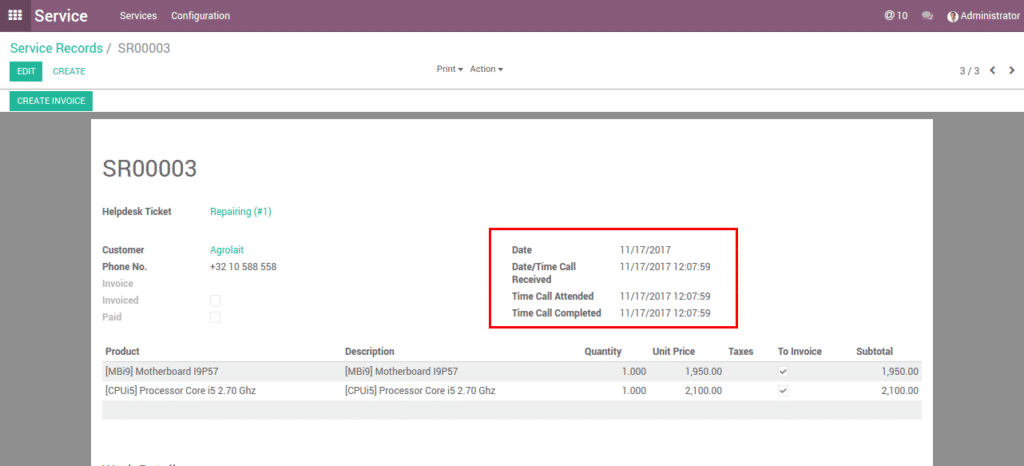
Task: Click the Time Call Completed value
Action: pyautogui.click(x=665, y=313)
